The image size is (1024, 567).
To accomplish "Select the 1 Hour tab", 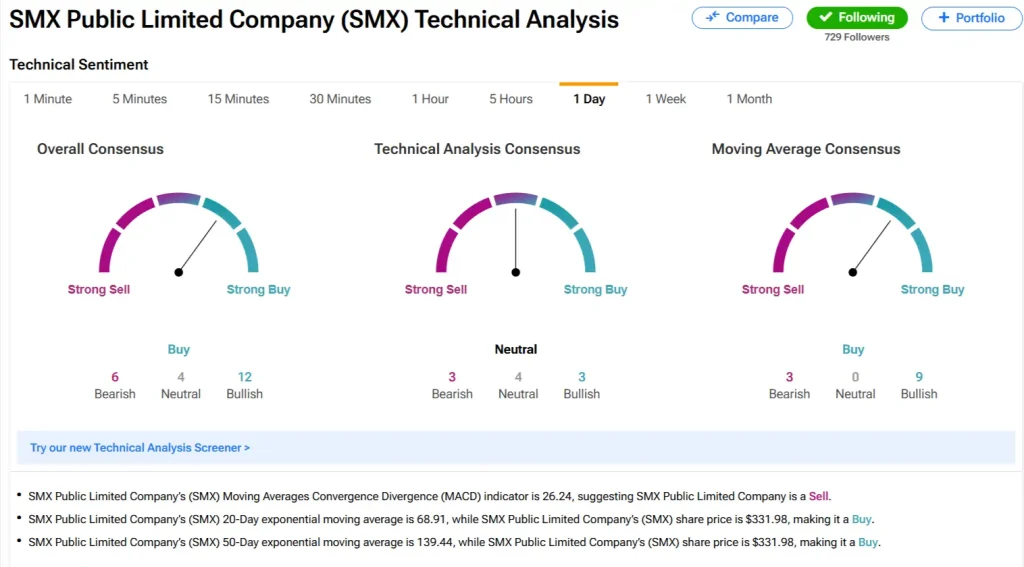I will point(430,99).
